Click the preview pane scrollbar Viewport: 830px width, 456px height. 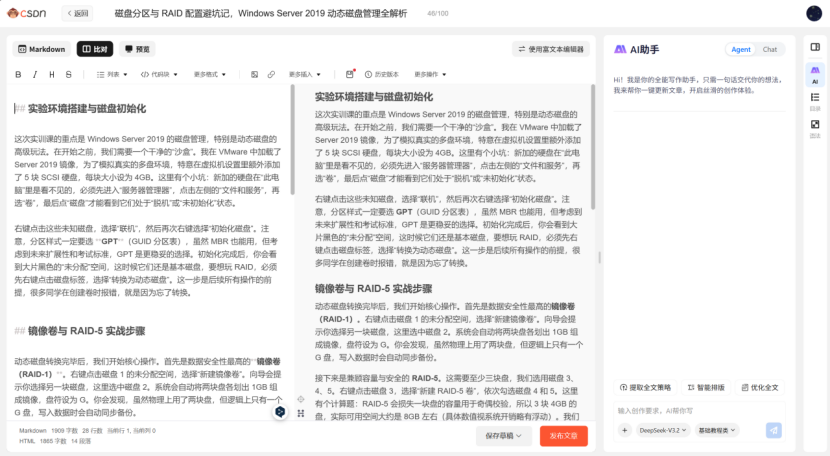(593, 147)
